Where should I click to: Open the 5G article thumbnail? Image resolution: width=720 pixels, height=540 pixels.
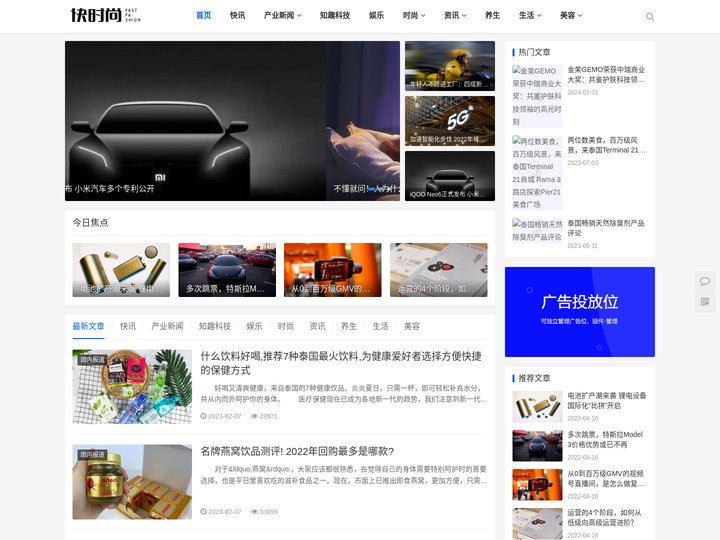click(x=450, y=121)
